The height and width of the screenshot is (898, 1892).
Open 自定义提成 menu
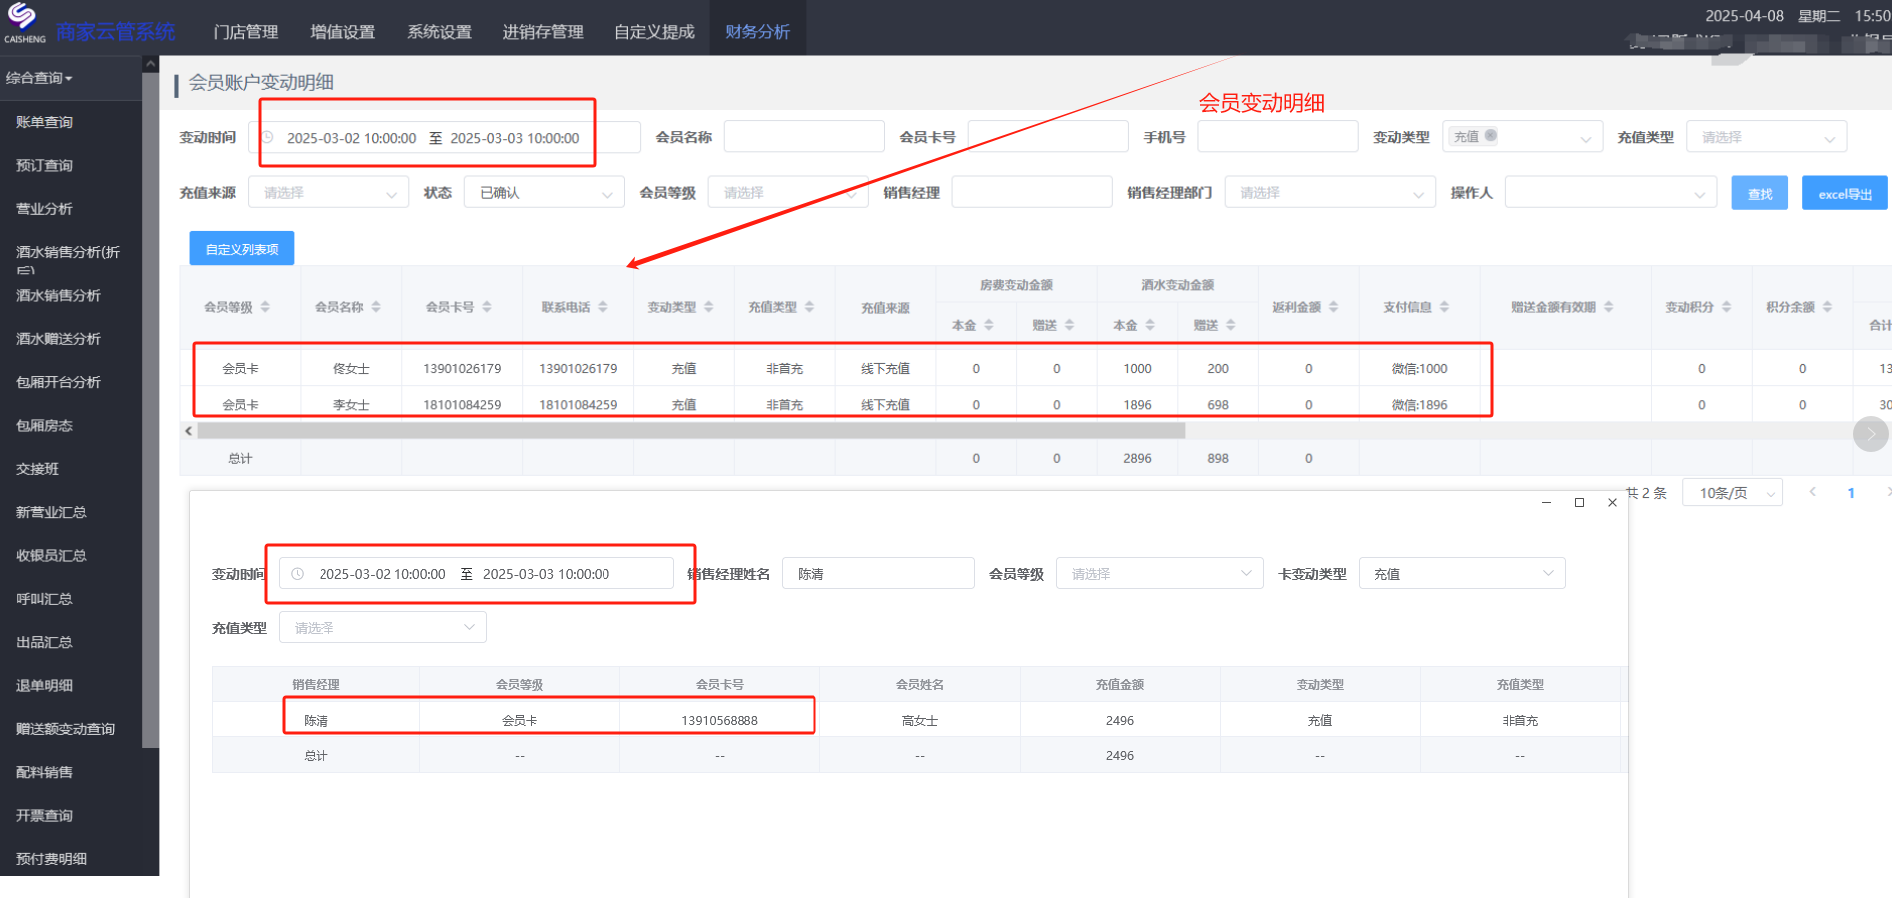[654, 32]
